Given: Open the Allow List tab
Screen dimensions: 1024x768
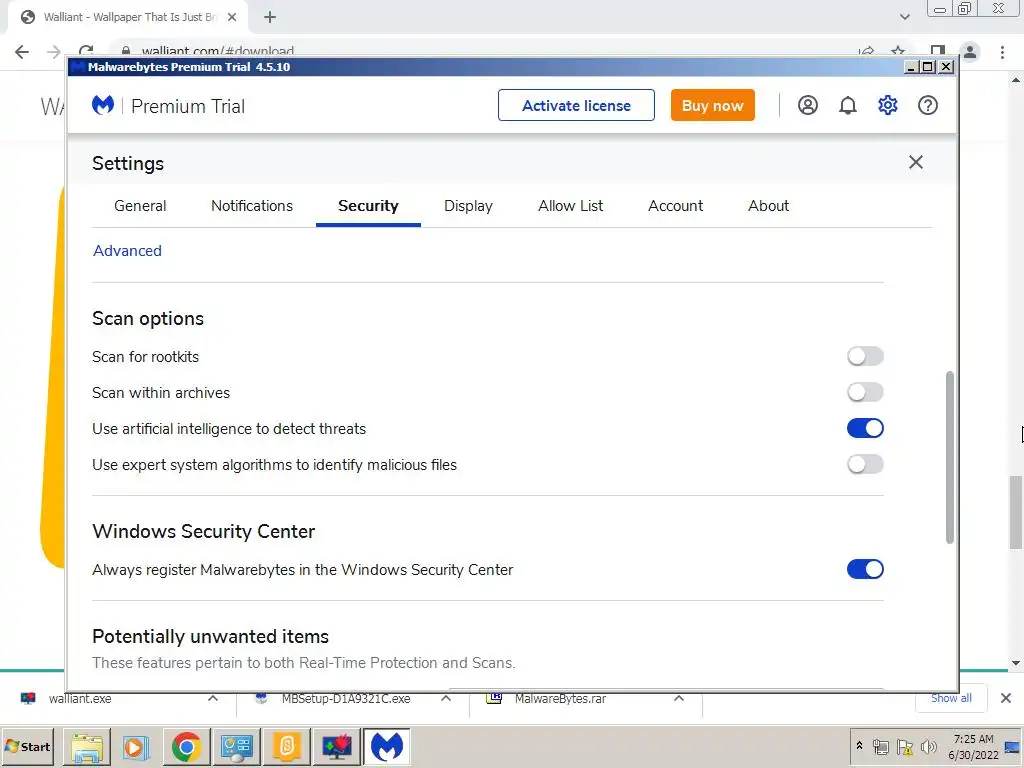Looking at the screenshot, I should pyautogui.click(x=571, y=206).
